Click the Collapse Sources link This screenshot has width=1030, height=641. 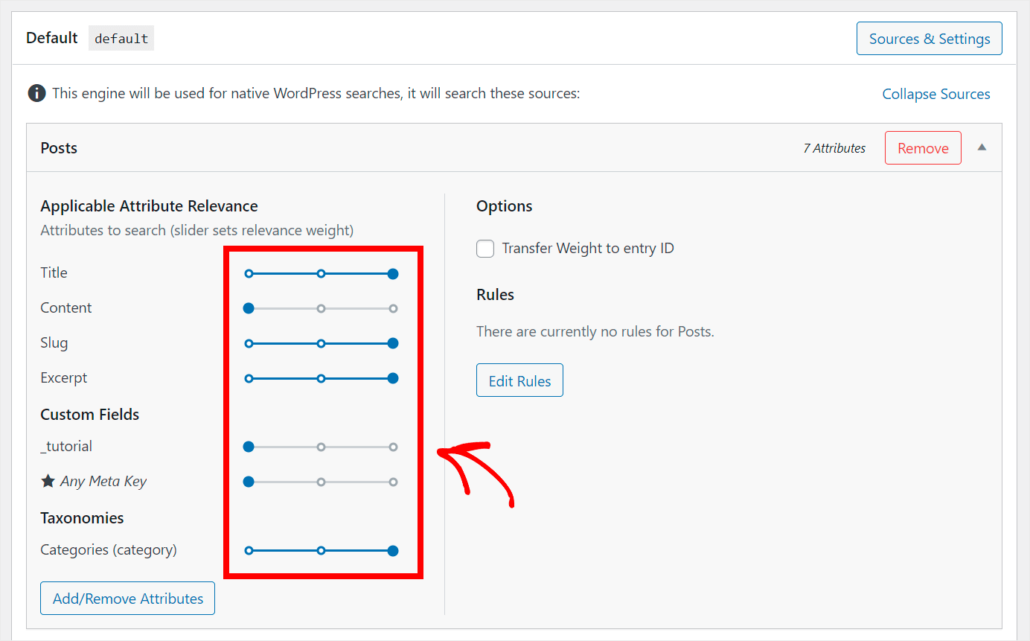point(935,93)
